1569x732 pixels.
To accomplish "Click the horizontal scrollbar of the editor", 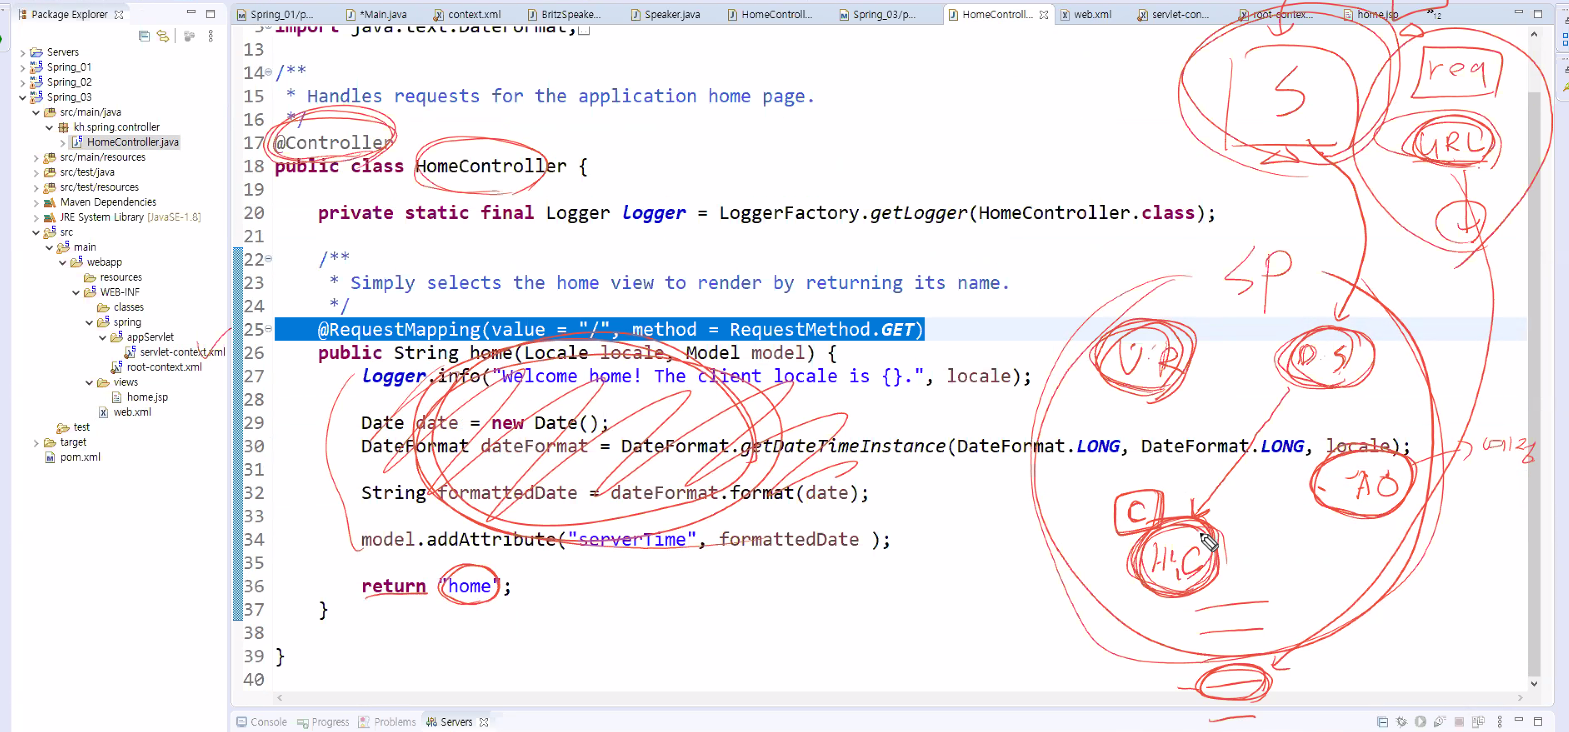I will pyautogui.click(x=900, y=698).
